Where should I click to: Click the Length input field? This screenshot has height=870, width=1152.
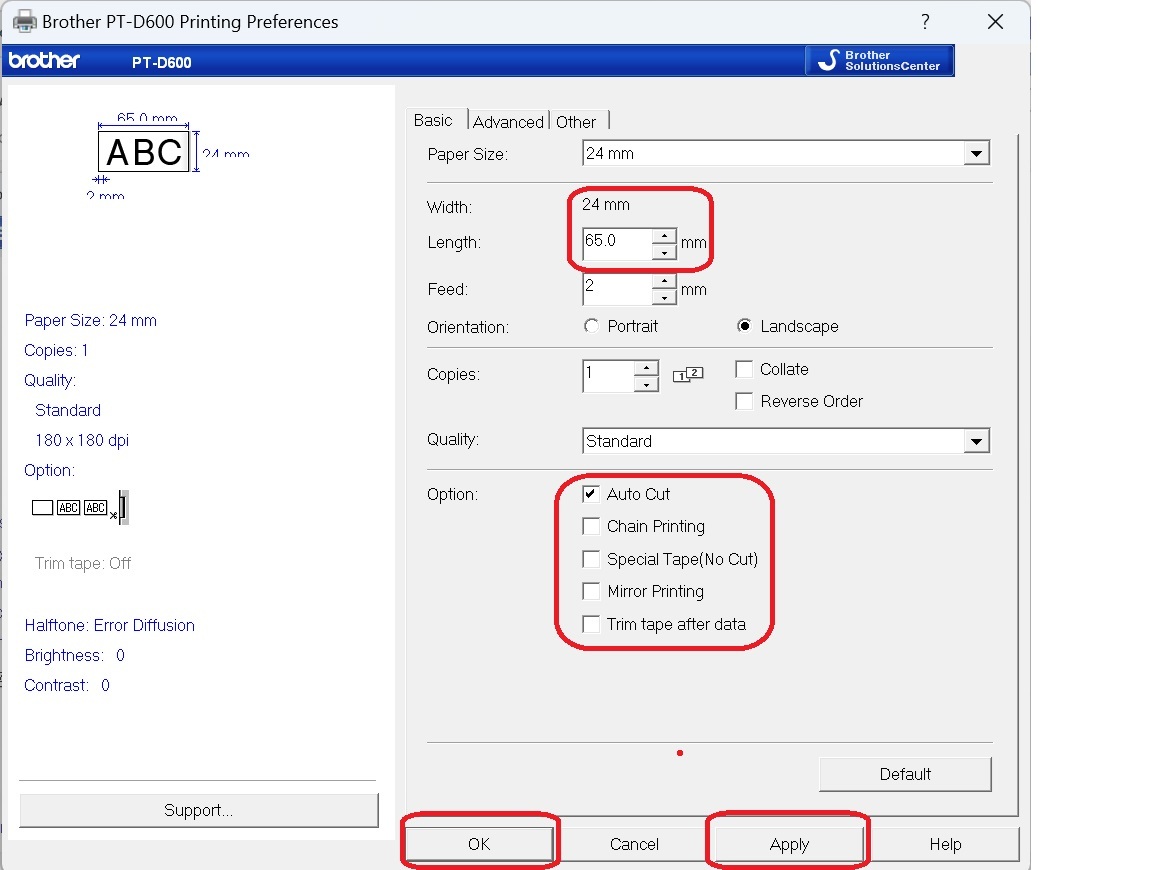[616, 243]
